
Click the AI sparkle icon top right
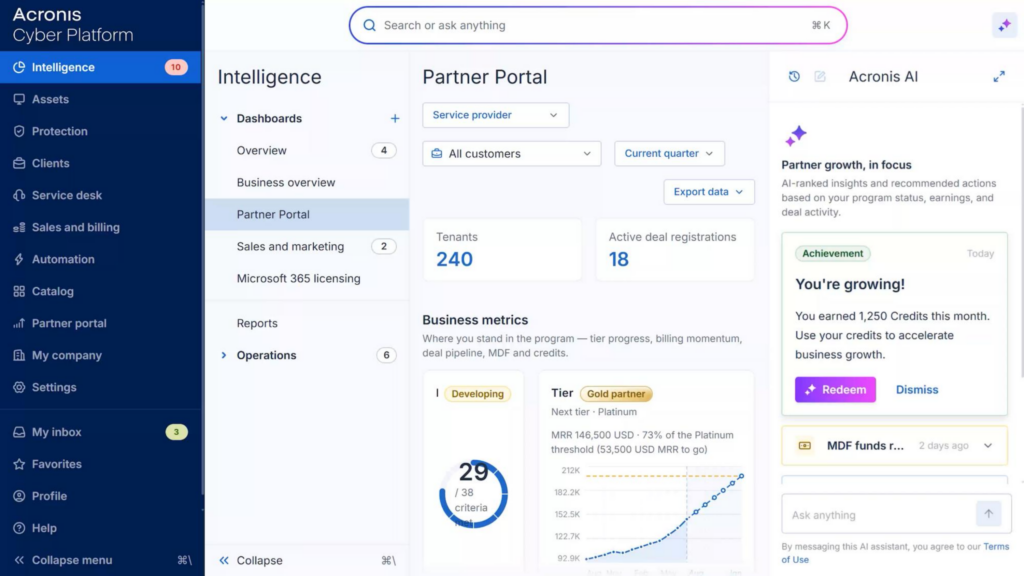click(1004, 25)
